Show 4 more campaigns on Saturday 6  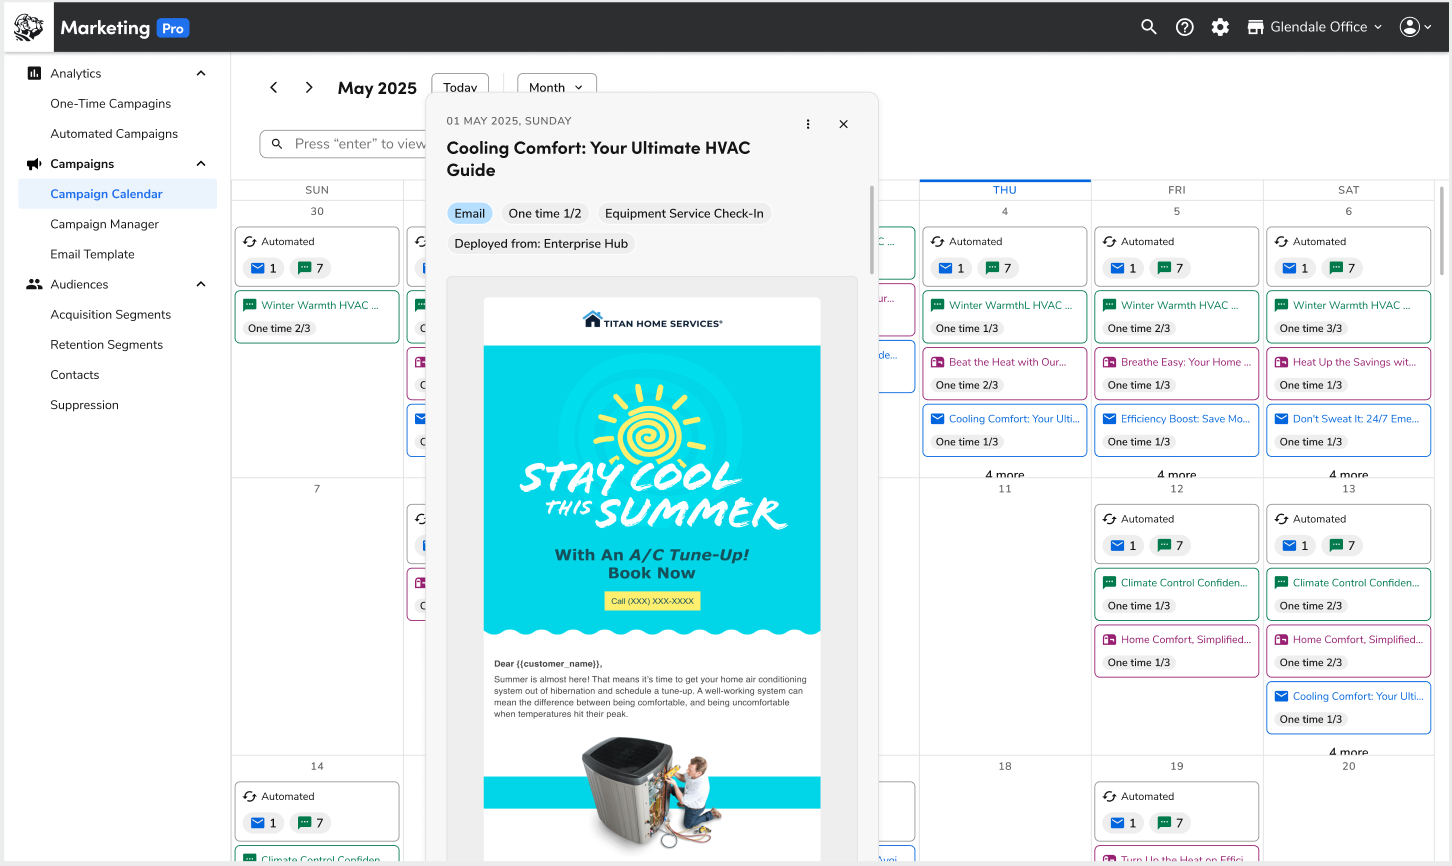point(1348,475)
